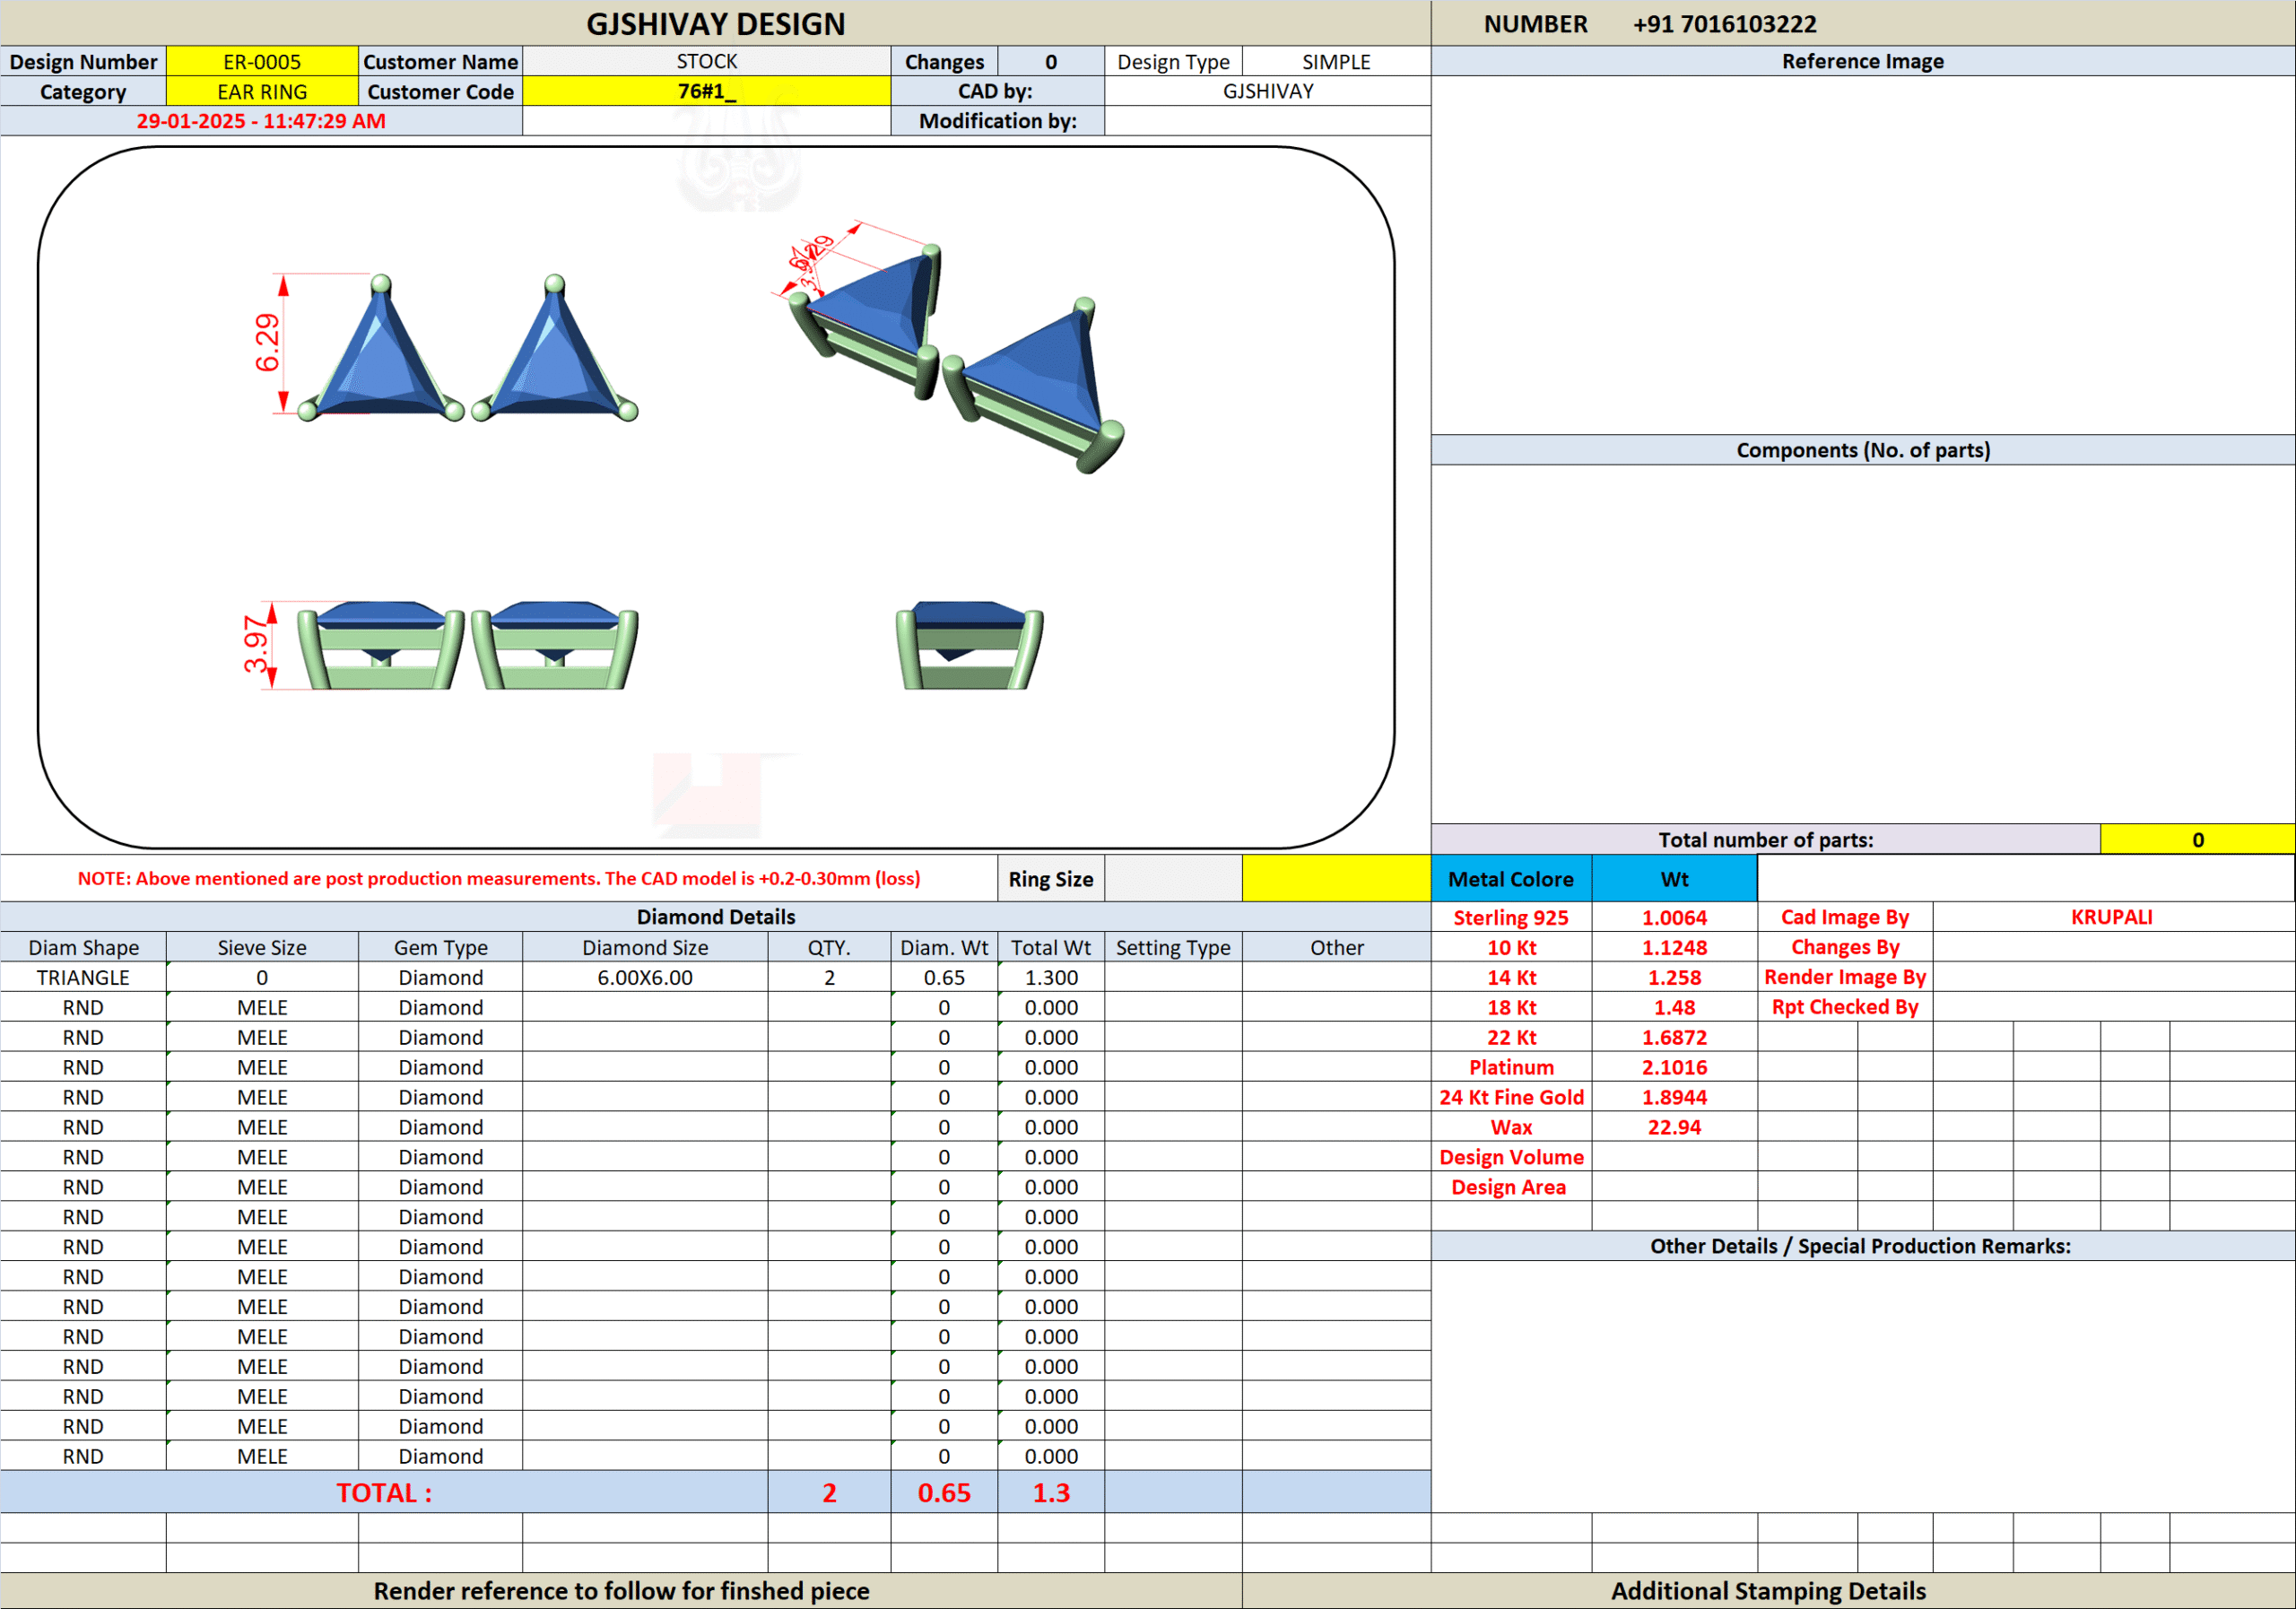
Task: Select the ER-0005 design number cell
Action: pyautogui.click(x=262, y=61)
